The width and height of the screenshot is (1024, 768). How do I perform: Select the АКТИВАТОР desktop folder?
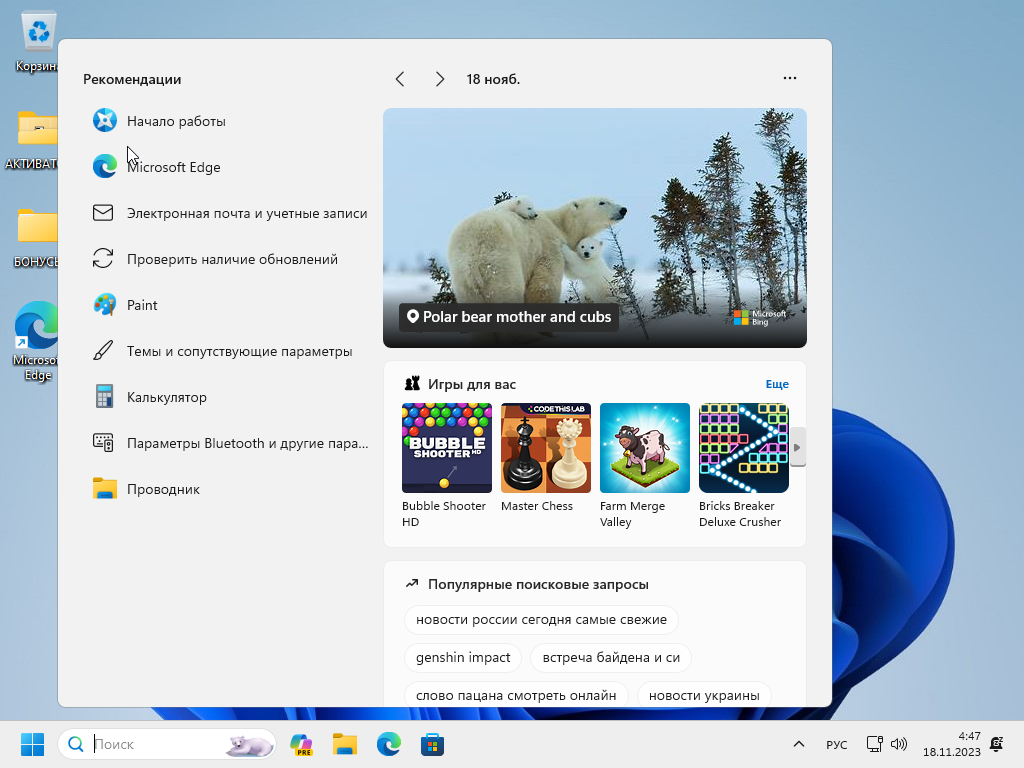pyautogui.click(x=31, y=140)
